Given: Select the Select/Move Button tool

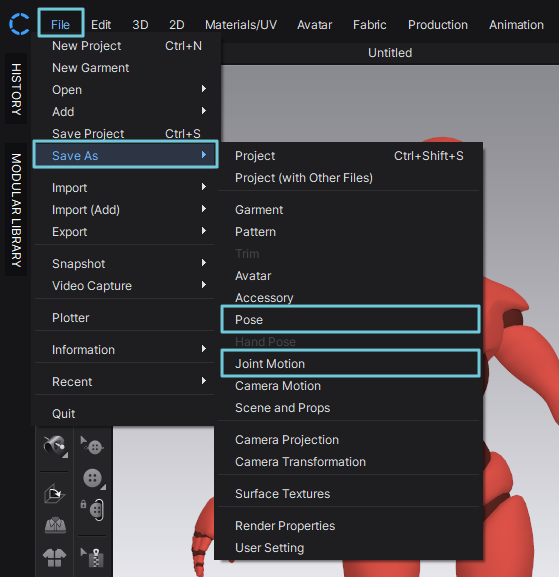Looking at the screenshot, I should coord(92,446).
